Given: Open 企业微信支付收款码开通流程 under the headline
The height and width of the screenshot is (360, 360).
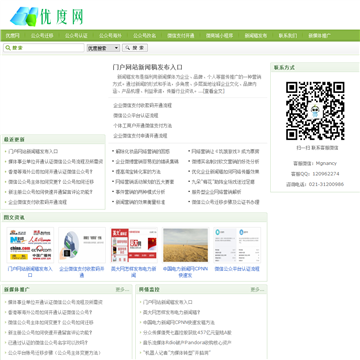Looking at the screenshot, I should coord(143,105).
